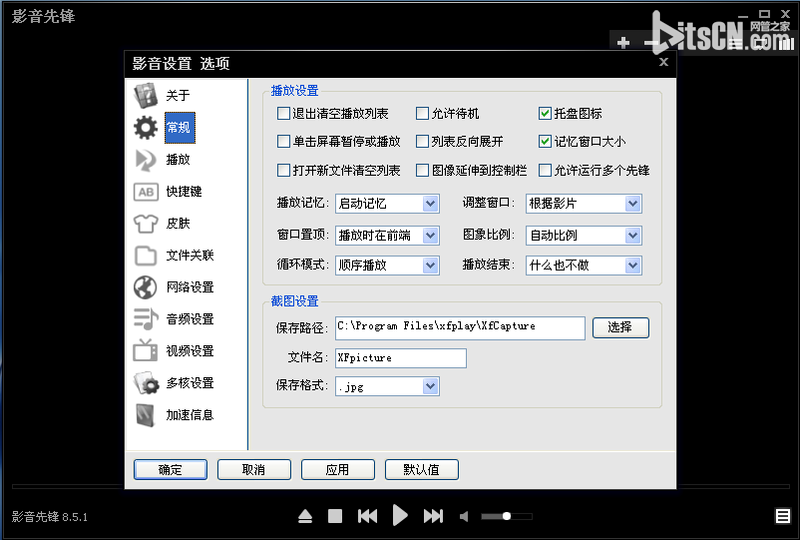Toggle the playlist icon at bottom right
The width and height of the screenshot is (800, 540).
click(x=783, y=516)
